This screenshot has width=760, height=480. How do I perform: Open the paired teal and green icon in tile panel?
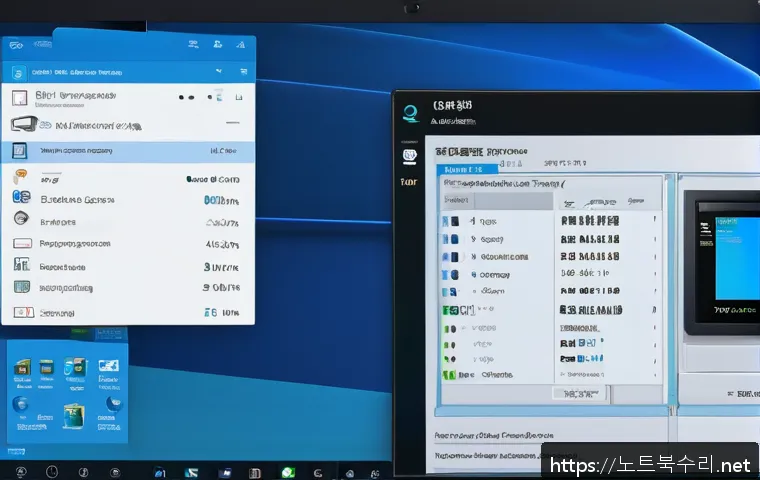(76, 367)
